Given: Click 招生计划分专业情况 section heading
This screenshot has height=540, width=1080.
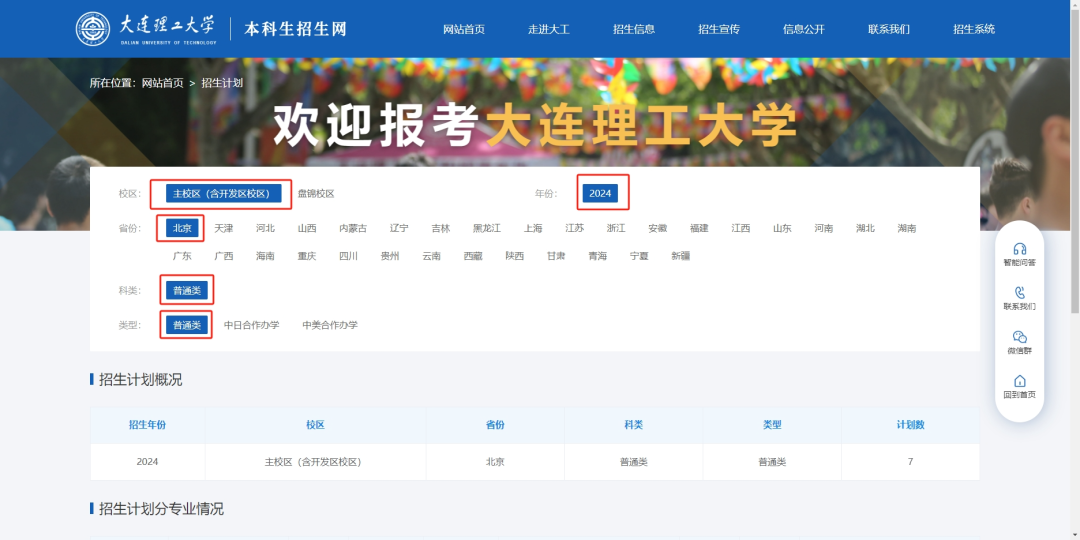Looking at the screenshot, I should tap(161, 509).
